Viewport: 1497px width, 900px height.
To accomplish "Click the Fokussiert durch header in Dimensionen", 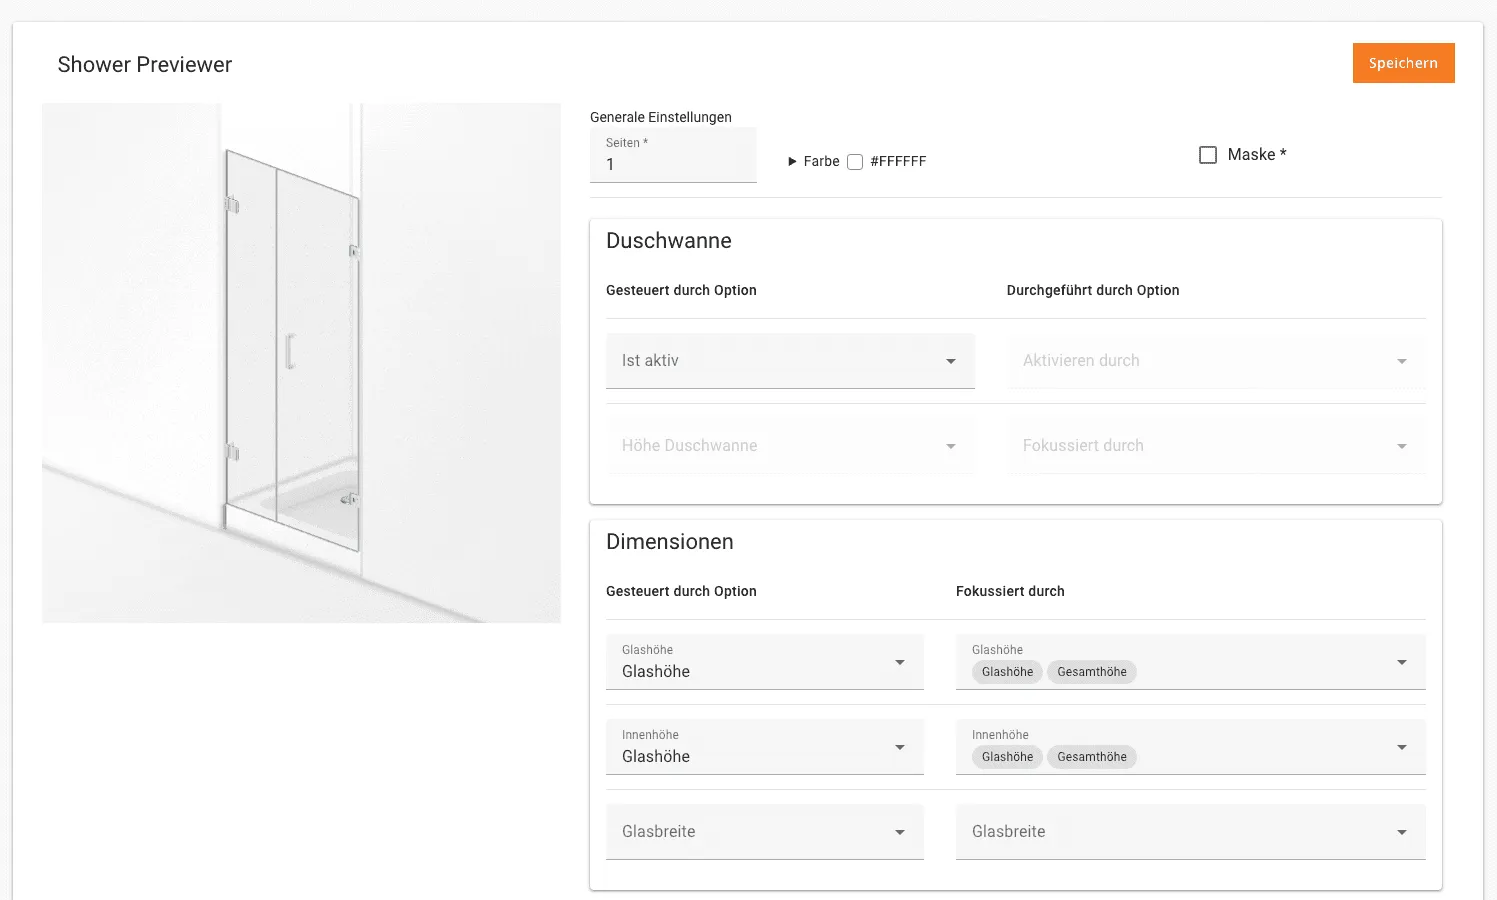I will click(x=1010, y=591).
